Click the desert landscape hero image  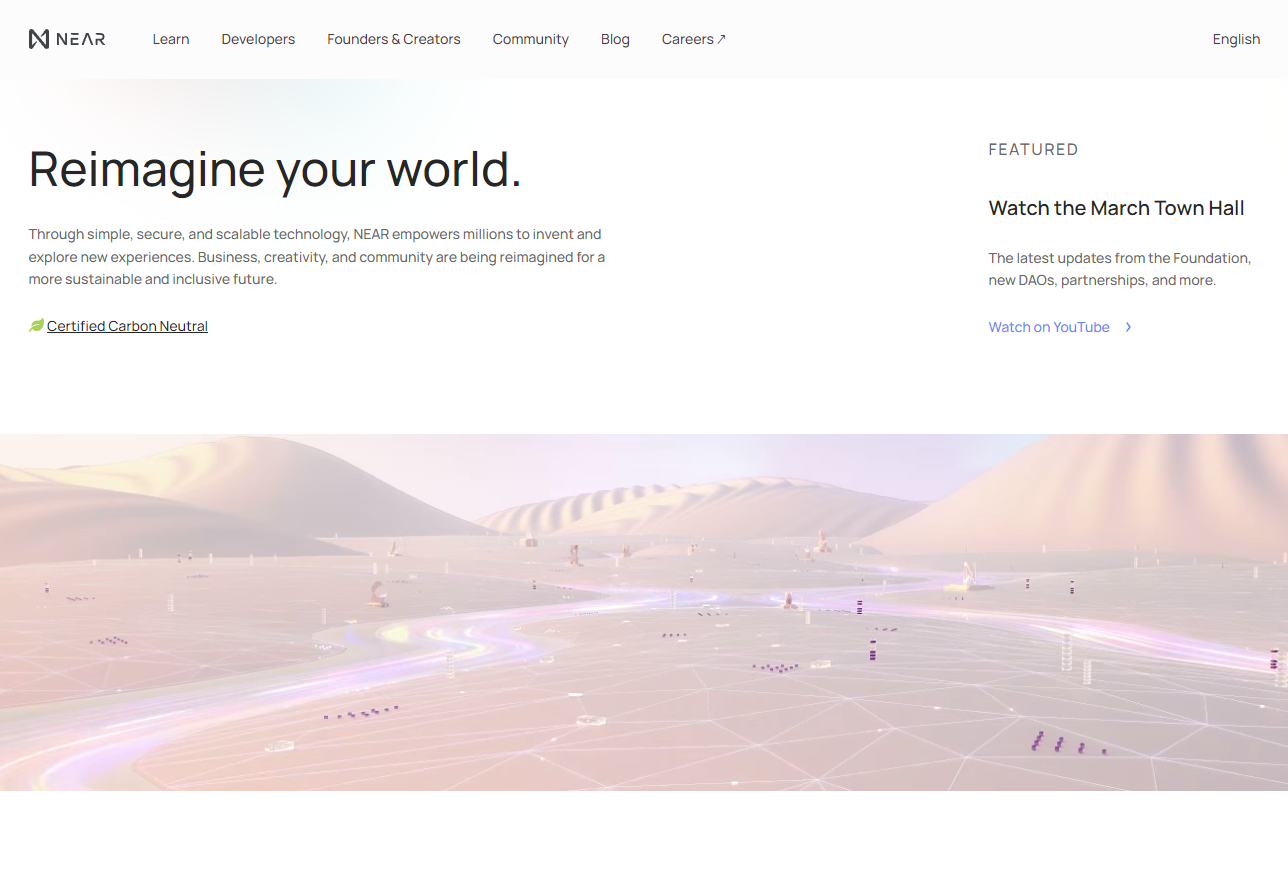(644, 612)
